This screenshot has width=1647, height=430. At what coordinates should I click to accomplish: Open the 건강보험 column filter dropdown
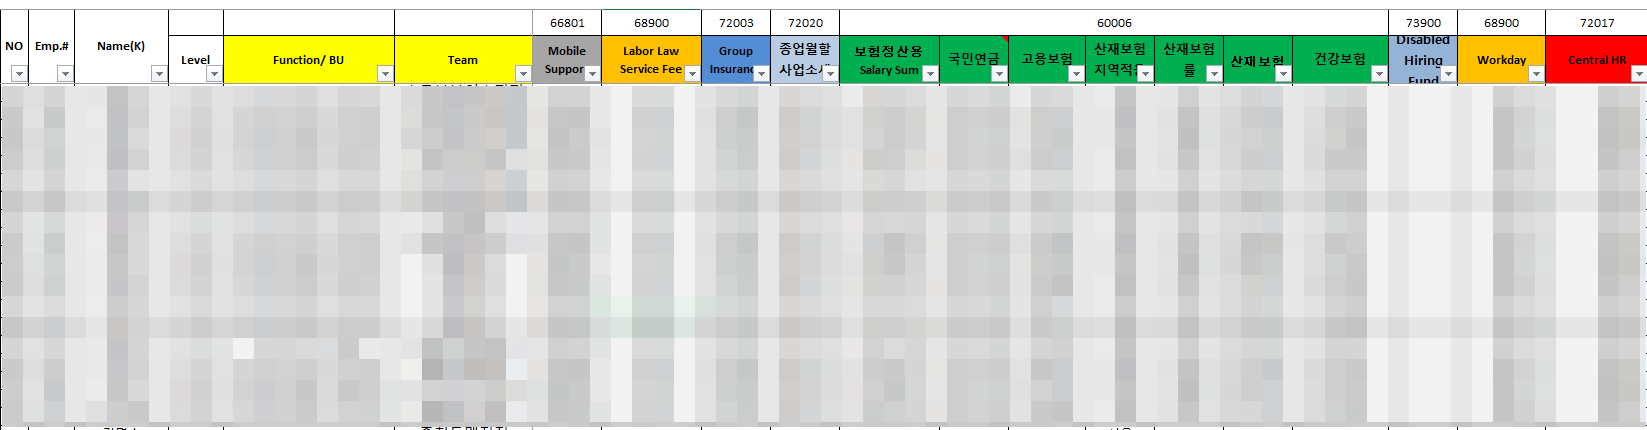(1379, 74)
